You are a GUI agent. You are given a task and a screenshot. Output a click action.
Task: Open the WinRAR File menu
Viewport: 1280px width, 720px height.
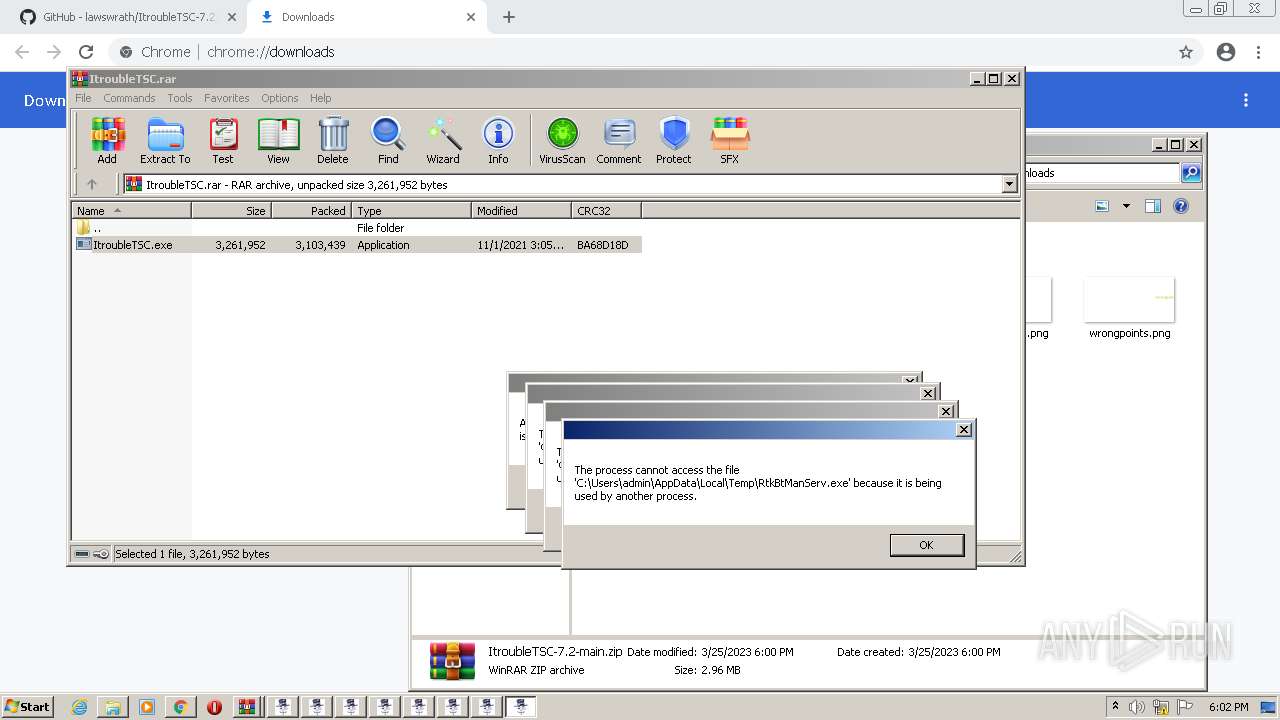pyautogui.click(x=83, y=98)
